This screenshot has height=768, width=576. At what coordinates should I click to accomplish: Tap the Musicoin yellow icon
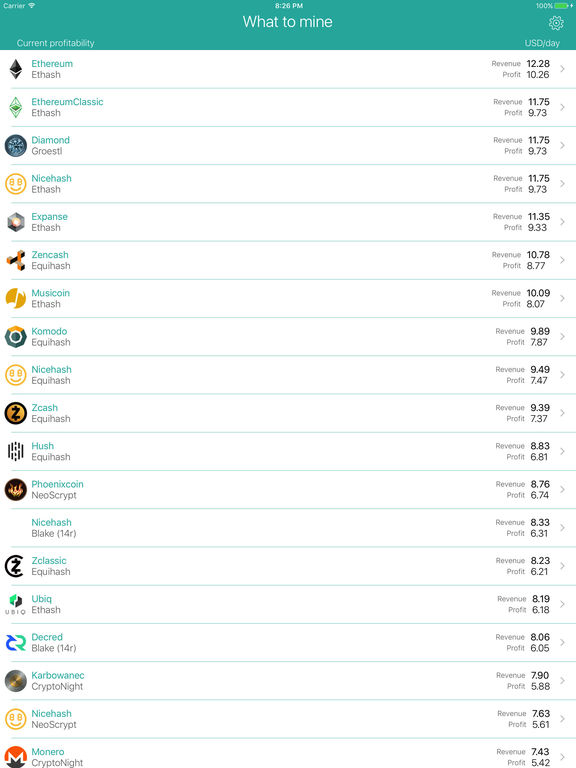[x=16, y=298]
